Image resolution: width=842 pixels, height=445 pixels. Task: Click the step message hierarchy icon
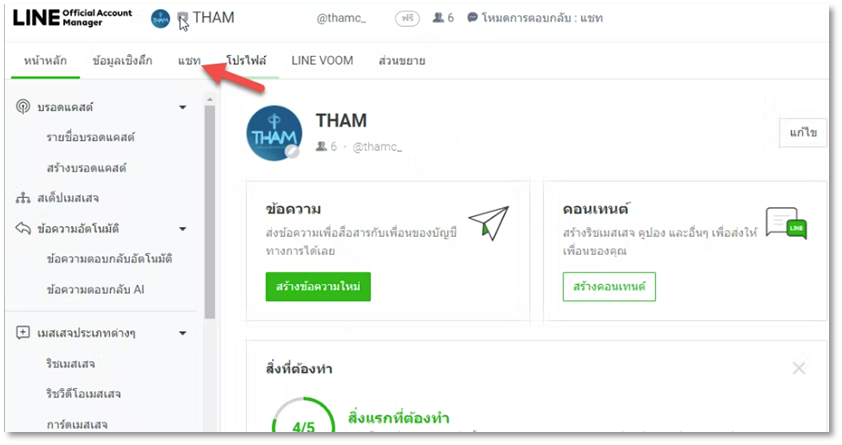click(23, 198)
